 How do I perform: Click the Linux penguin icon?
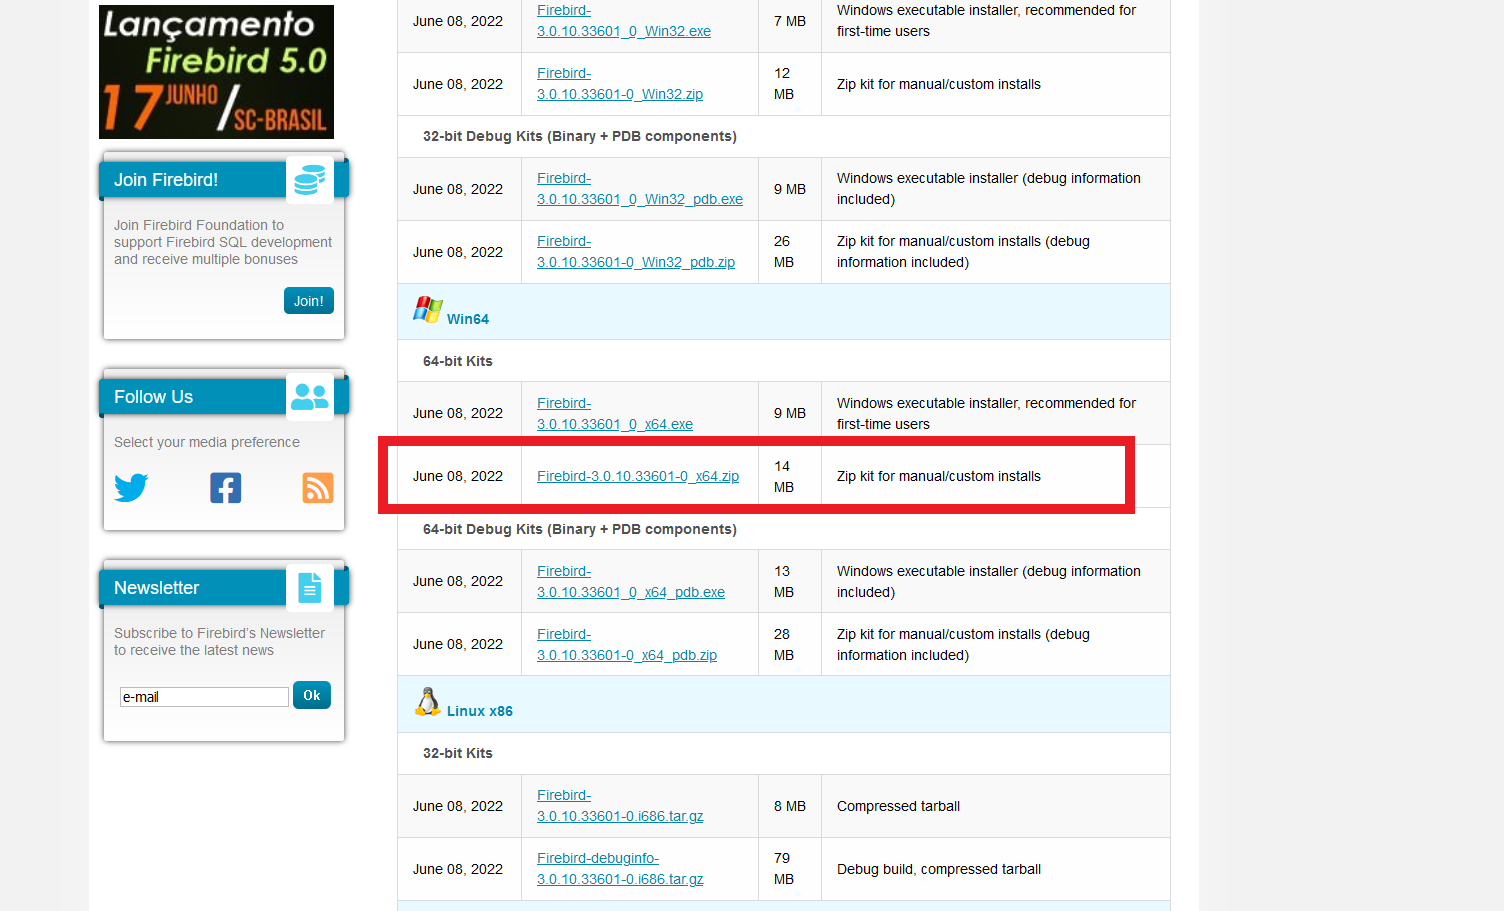pos(428,702)
